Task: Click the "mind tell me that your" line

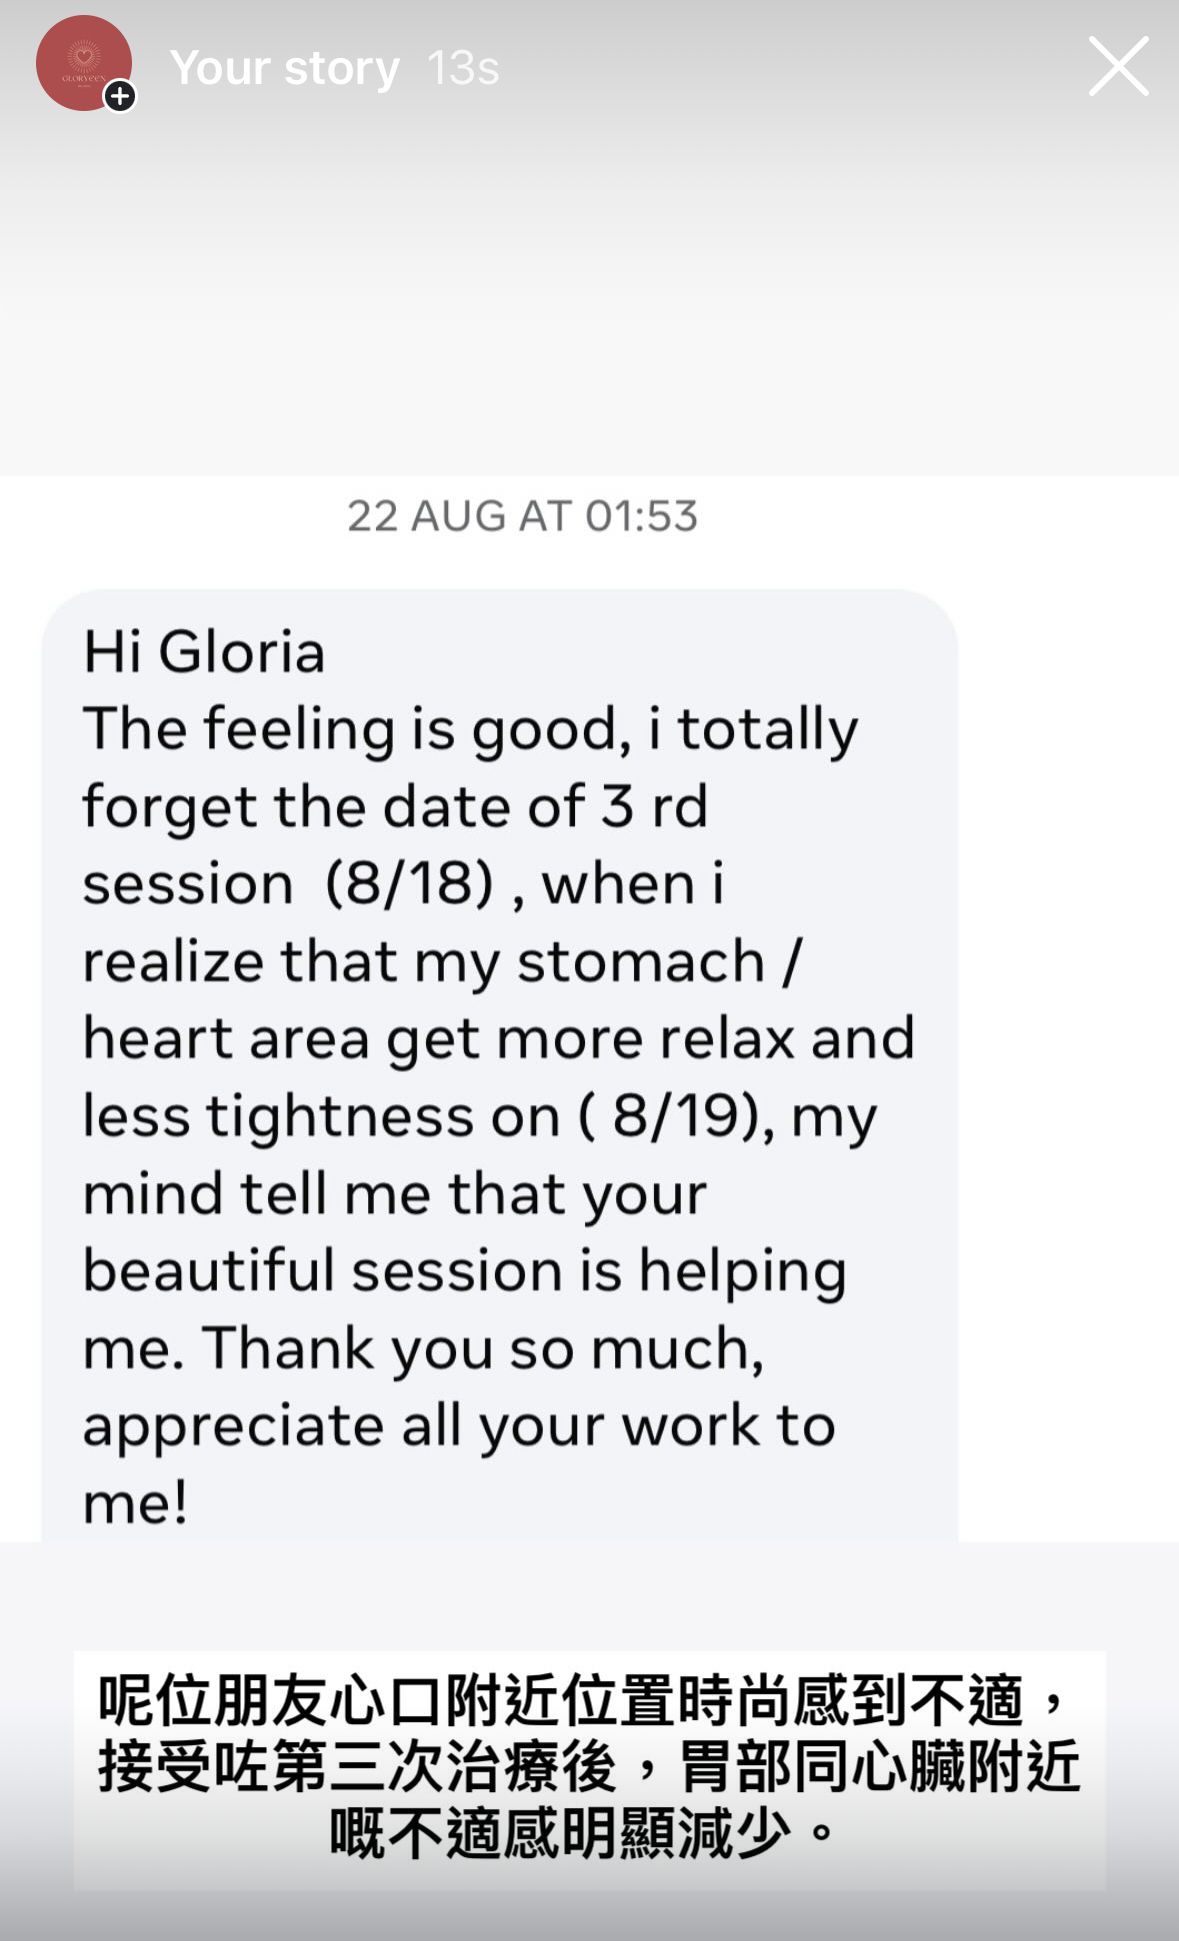Action: click(394, 1193)
